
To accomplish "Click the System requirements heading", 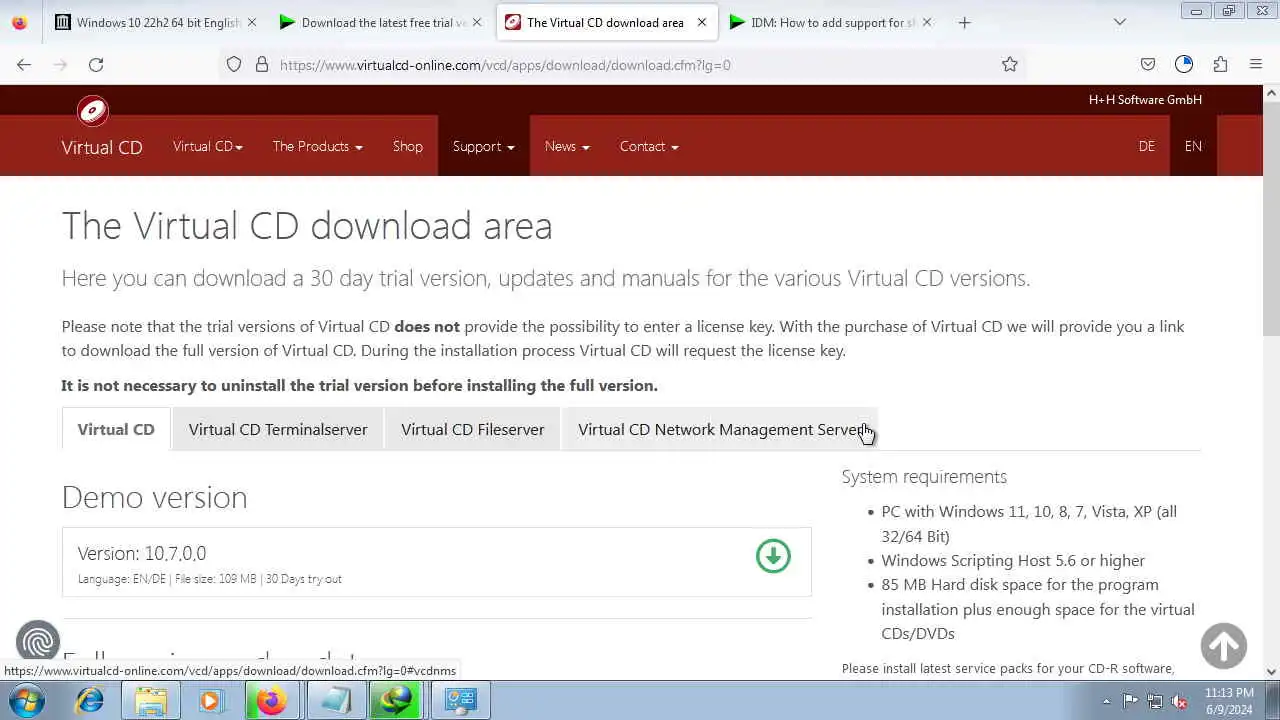I will tap(924, 476).
